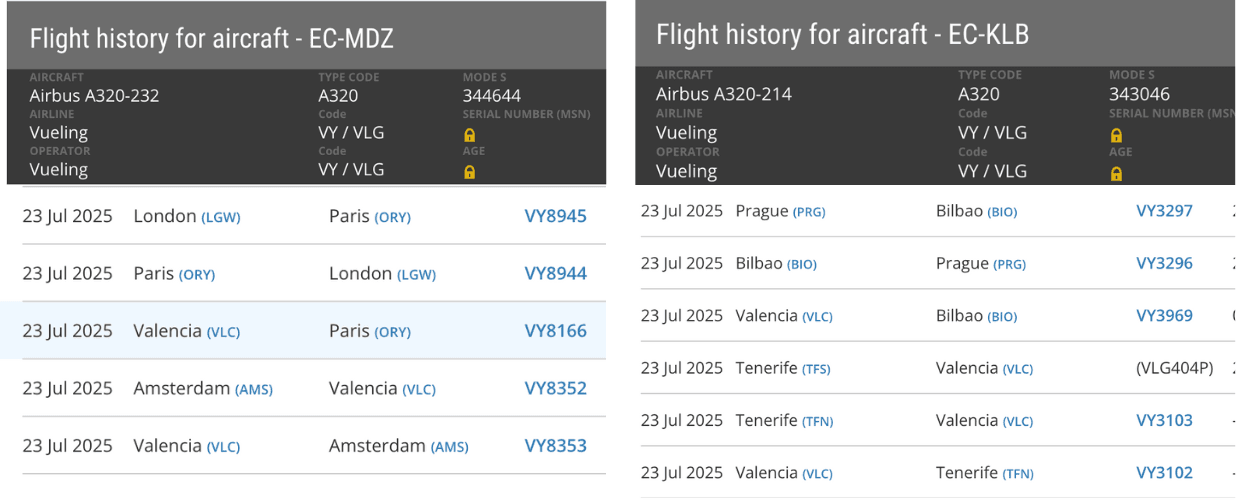Open flight VY3969 link

(x=1164, y=315)
